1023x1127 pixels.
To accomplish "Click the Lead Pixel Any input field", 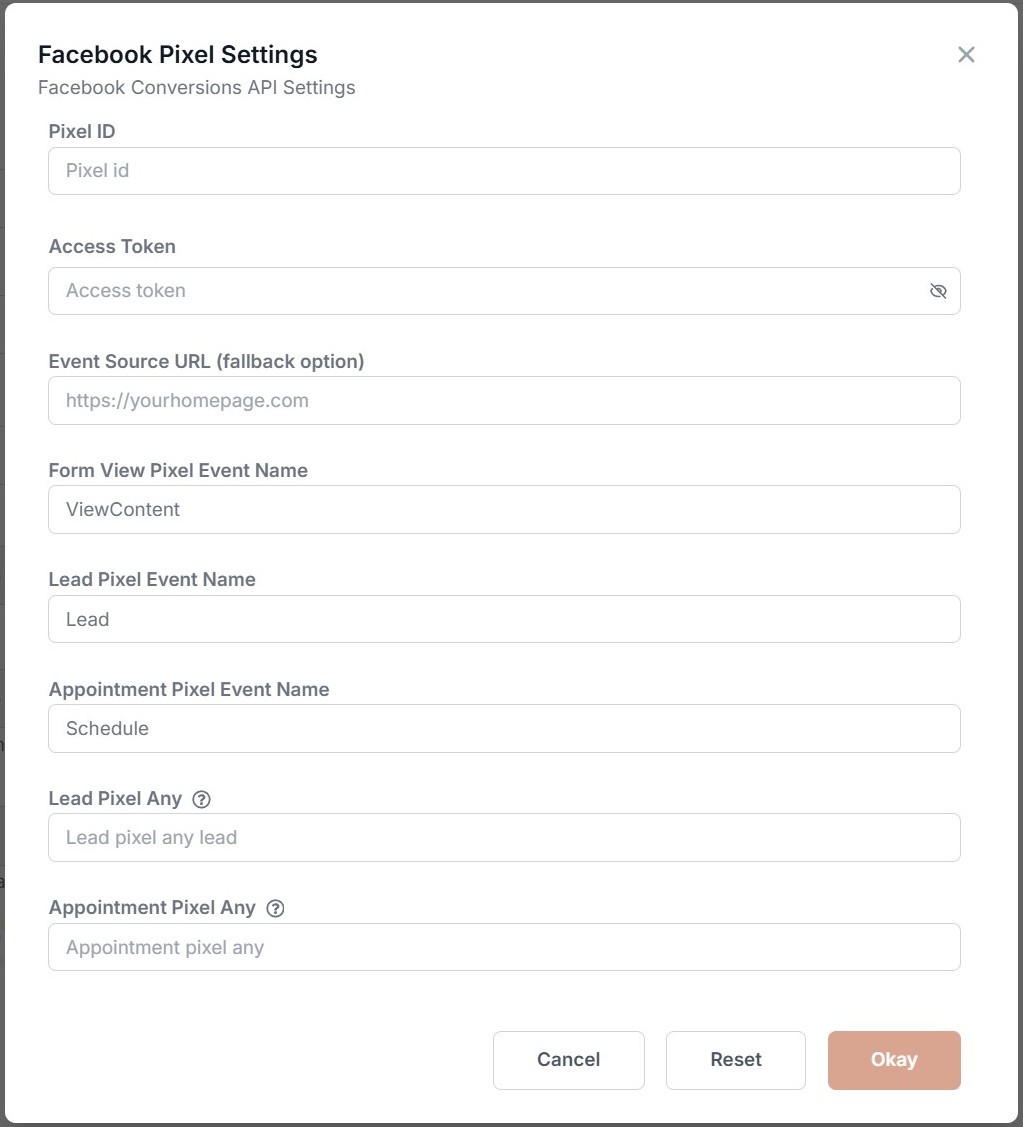I will (x=504, y=837).
